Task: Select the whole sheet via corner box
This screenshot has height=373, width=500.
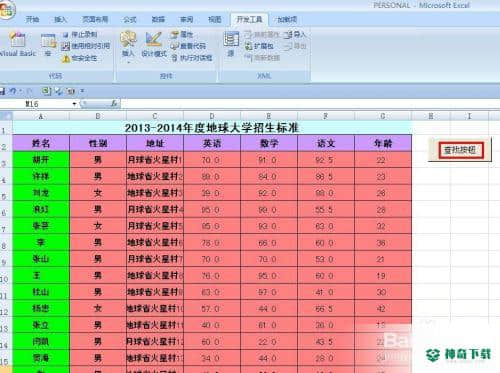Action: (x=6, y=116)
